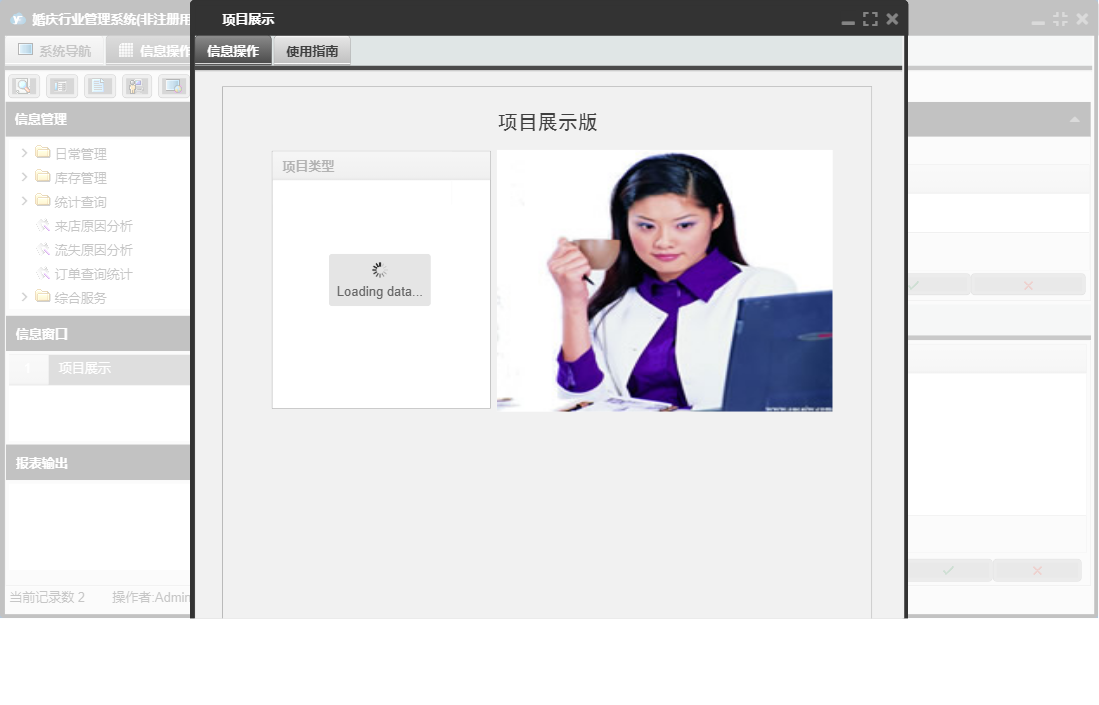Switch to the 使用指南 tab
Image resolution: width=1099 pixels, height=705 pixels.
coord(311,50)
